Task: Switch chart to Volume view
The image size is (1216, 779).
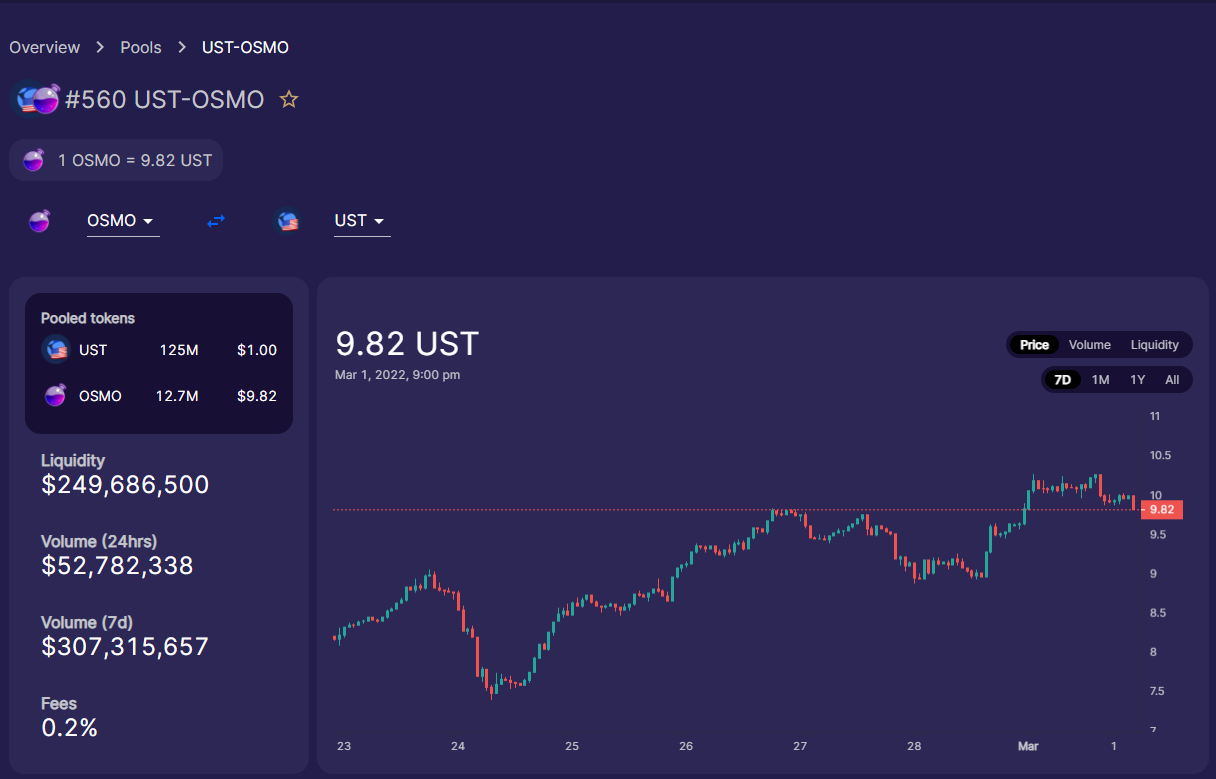Action: [1090, 345]
